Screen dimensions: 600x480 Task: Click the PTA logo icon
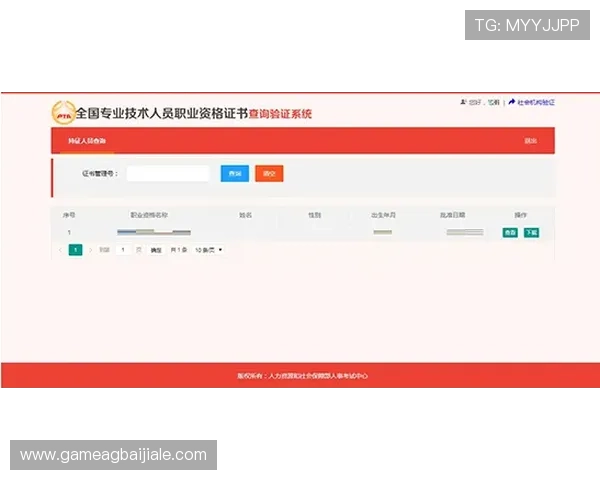(x=63, y=113)
